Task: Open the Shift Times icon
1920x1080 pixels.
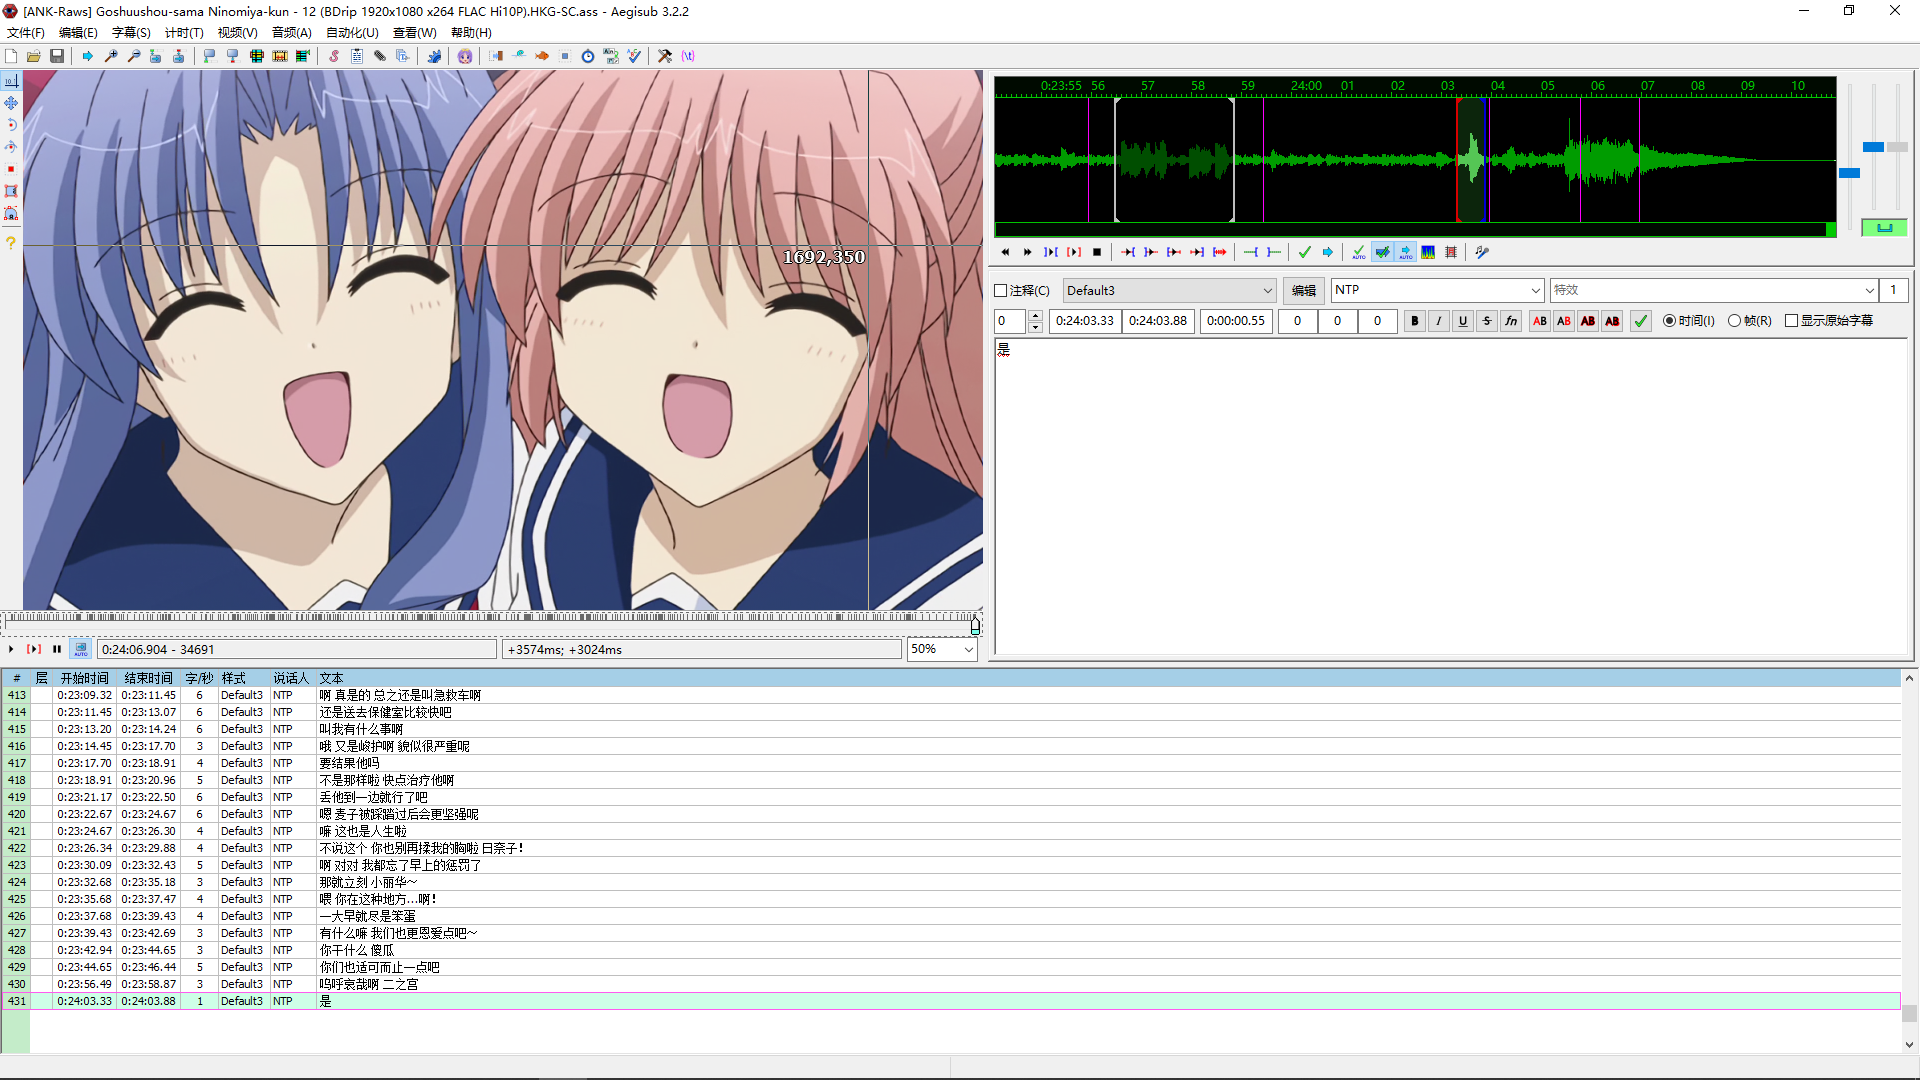Action: point(496,56)
